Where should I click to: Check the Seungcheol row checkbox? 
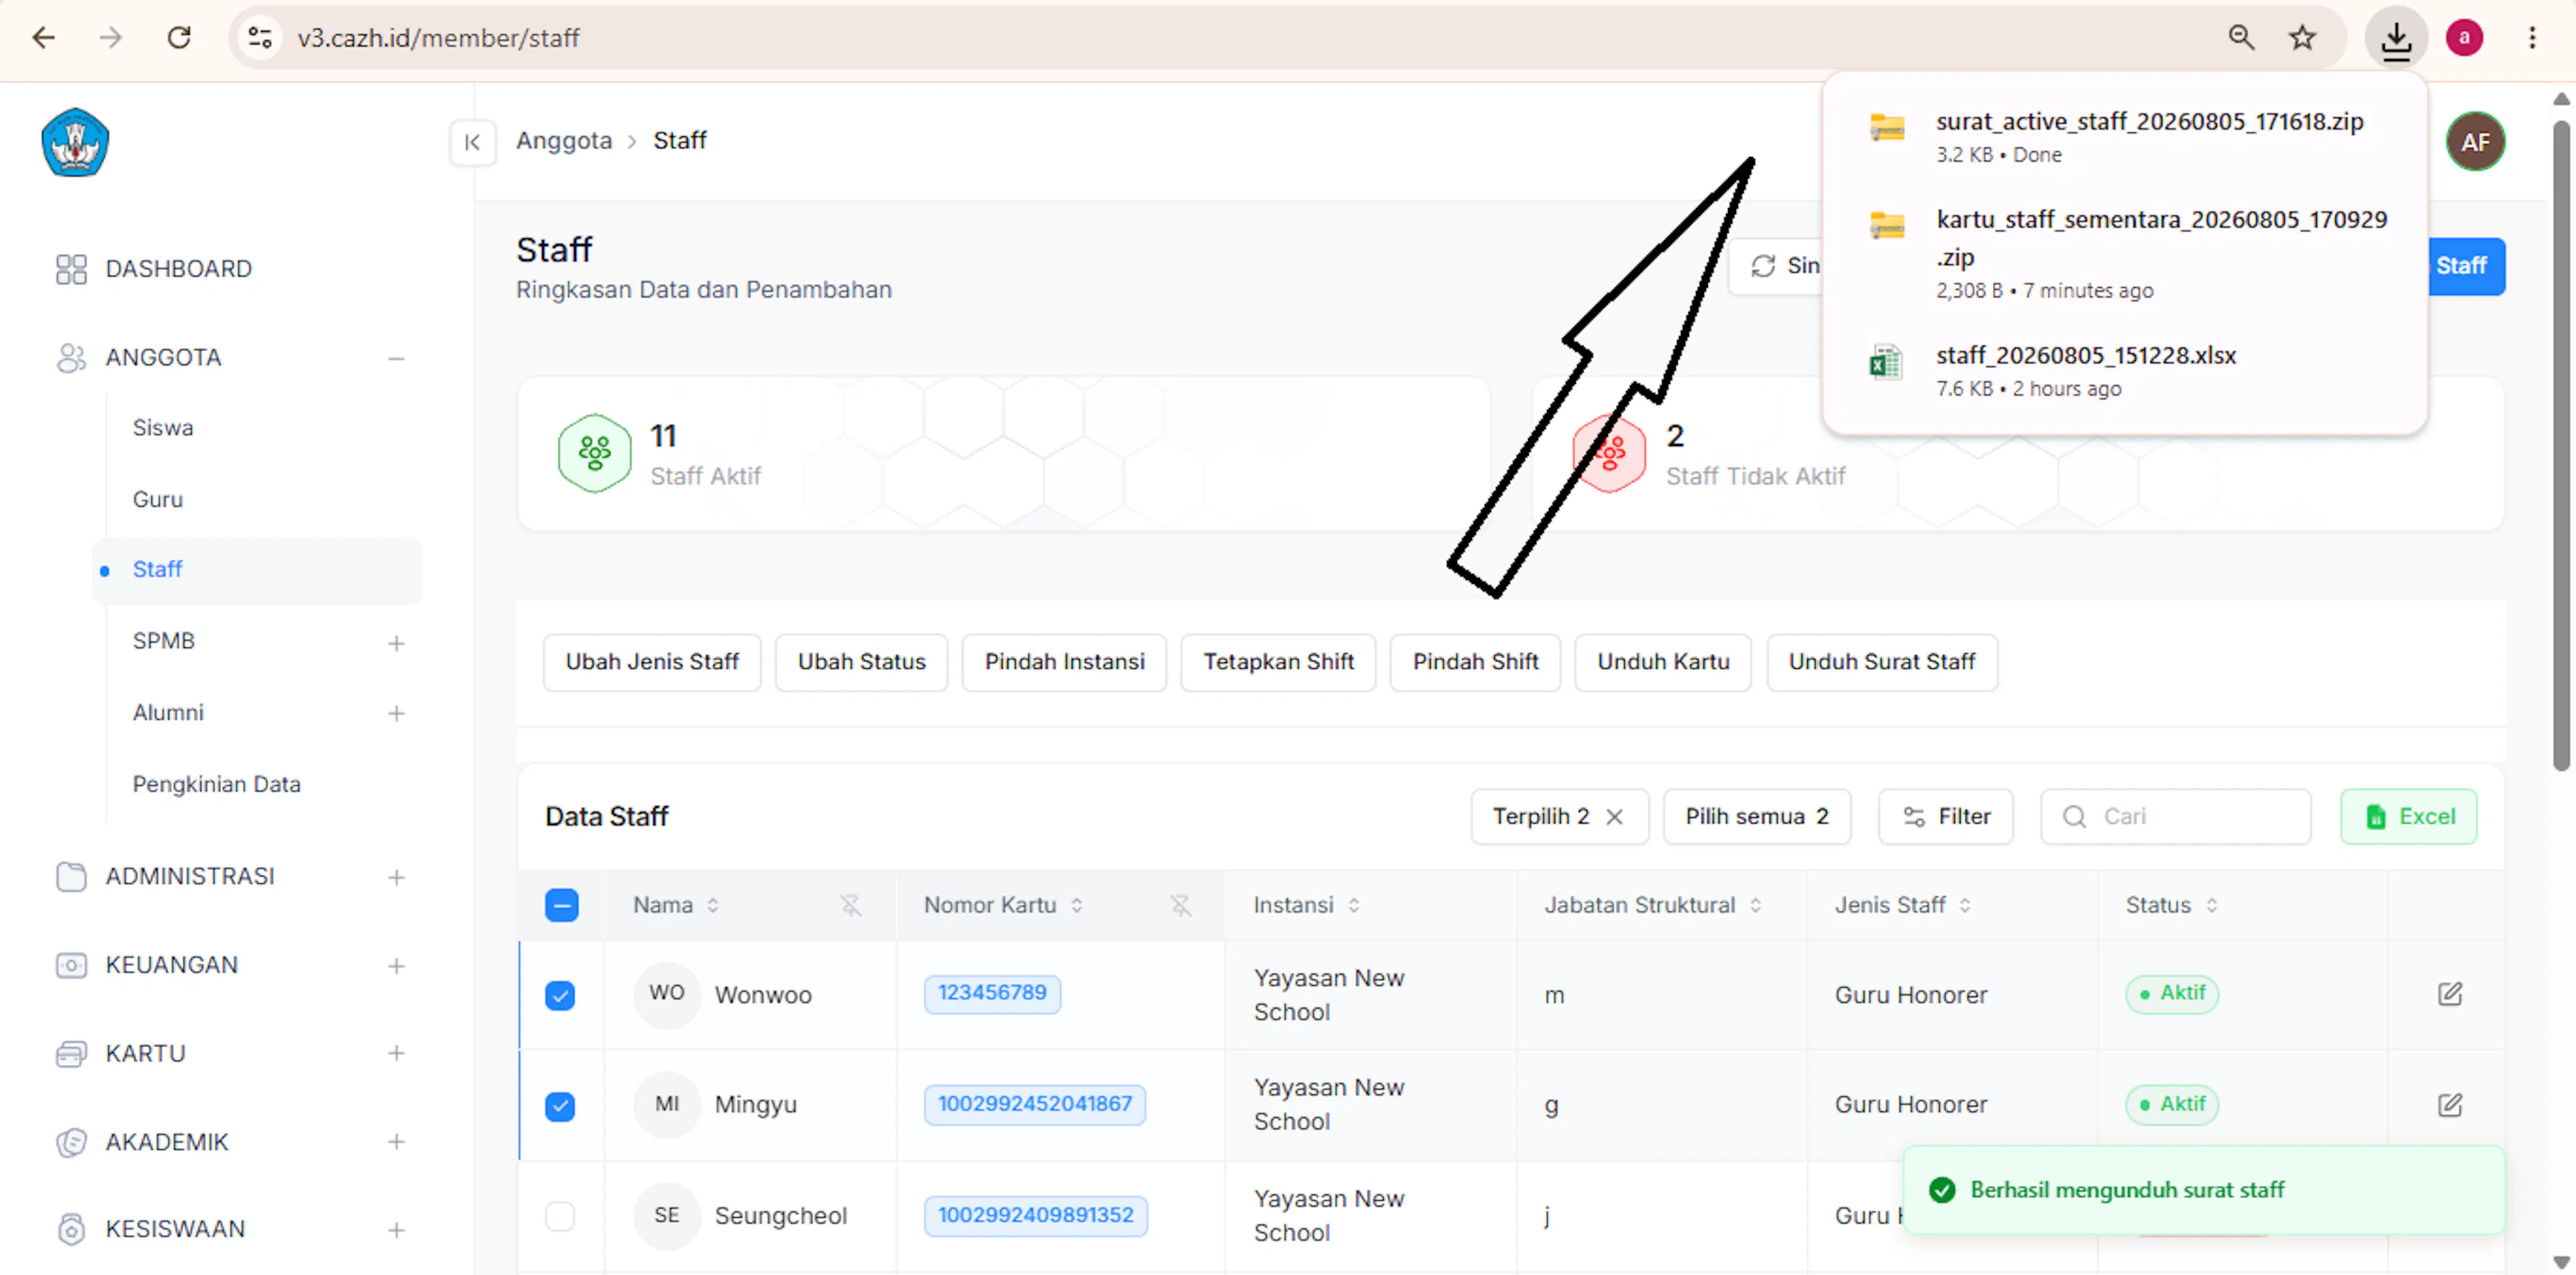click(x=560, y=1216)
